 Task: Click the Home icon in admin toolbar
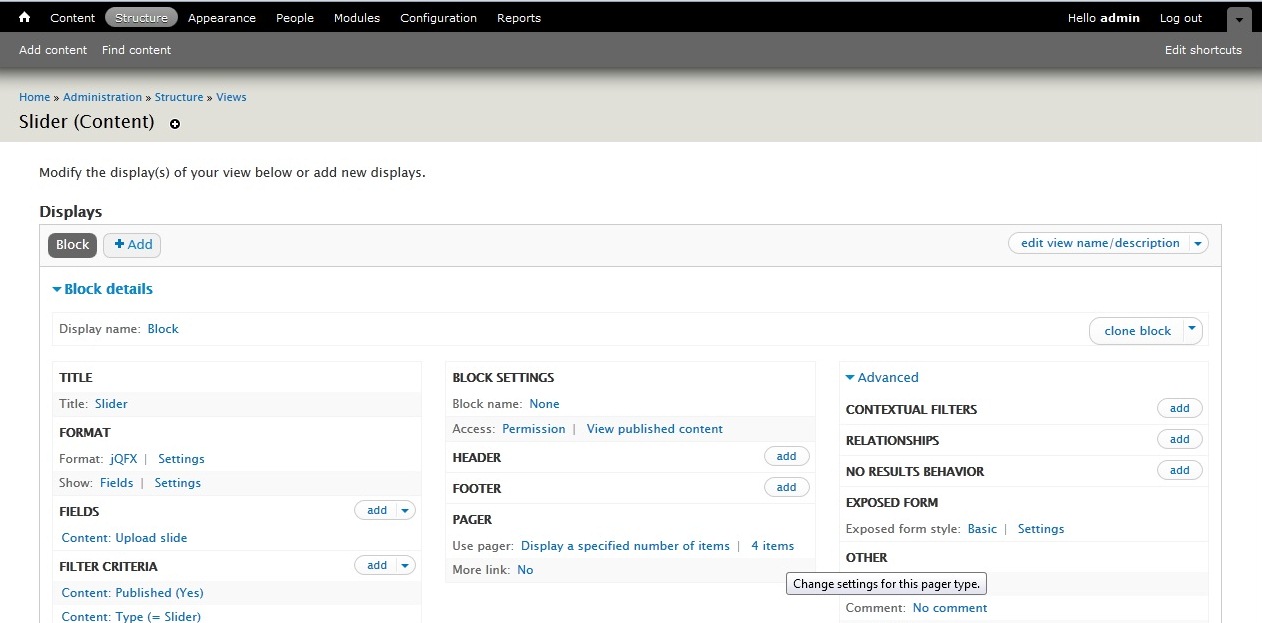25,18
